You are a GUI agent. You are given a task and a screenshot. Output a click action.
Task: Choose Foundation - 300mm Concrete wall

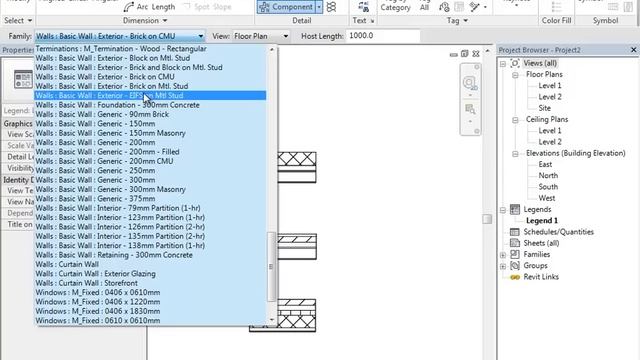tap(150, 105)
